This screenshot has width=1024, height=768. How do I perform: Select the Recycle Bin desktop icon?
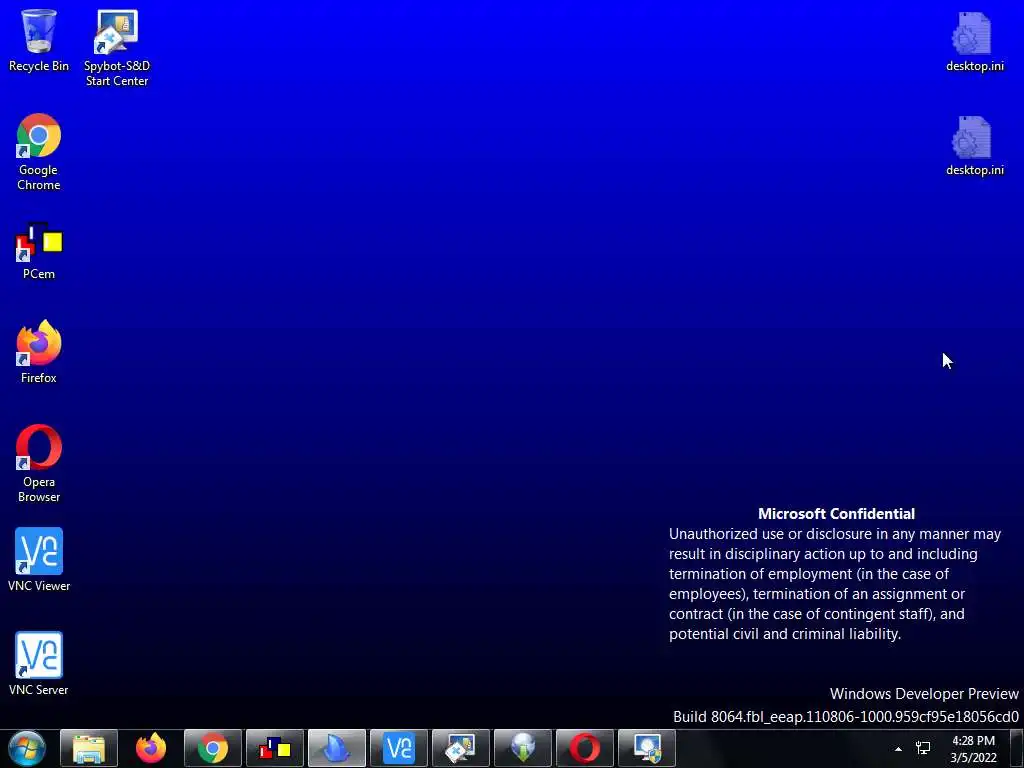[39, 40]
